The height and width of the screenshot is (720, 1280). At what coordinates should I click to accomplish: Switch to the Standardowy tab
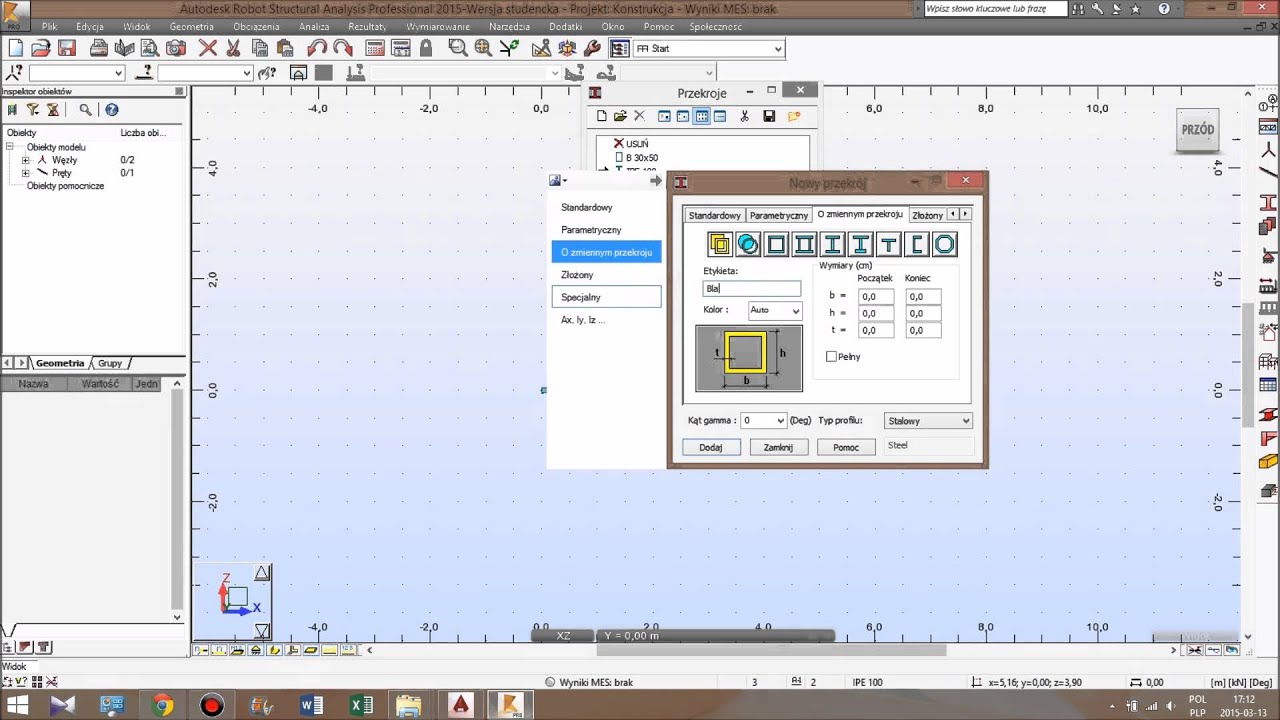714,215
